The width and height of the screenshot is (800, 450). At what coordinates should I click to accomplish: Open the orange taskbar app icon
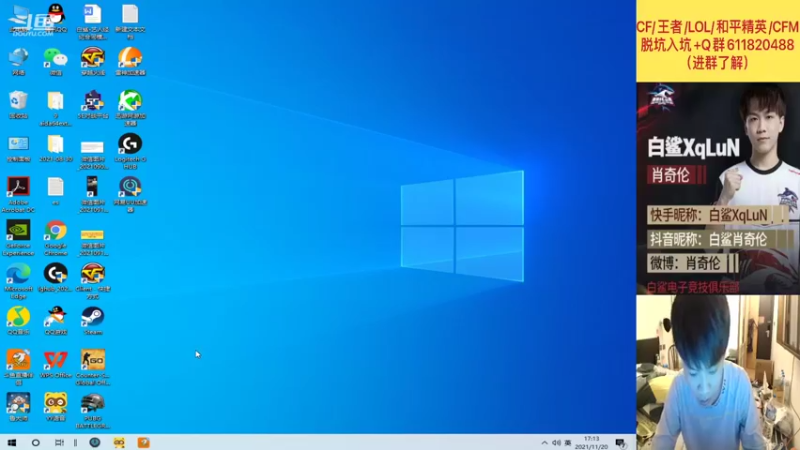point(143,442)
